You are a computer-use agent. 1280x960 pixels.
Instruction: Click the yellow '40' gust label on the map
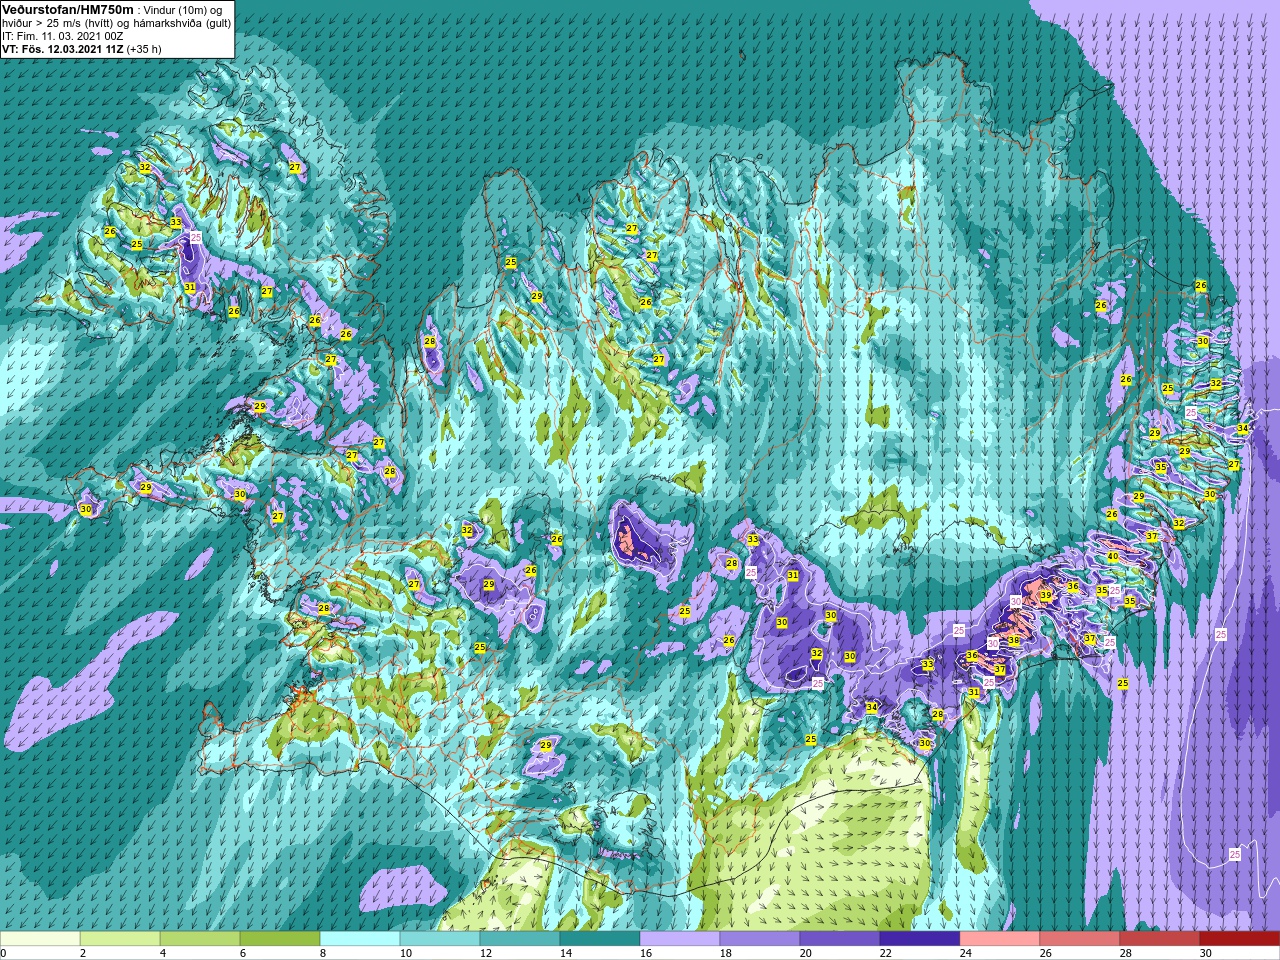(x=1113, y=556)
